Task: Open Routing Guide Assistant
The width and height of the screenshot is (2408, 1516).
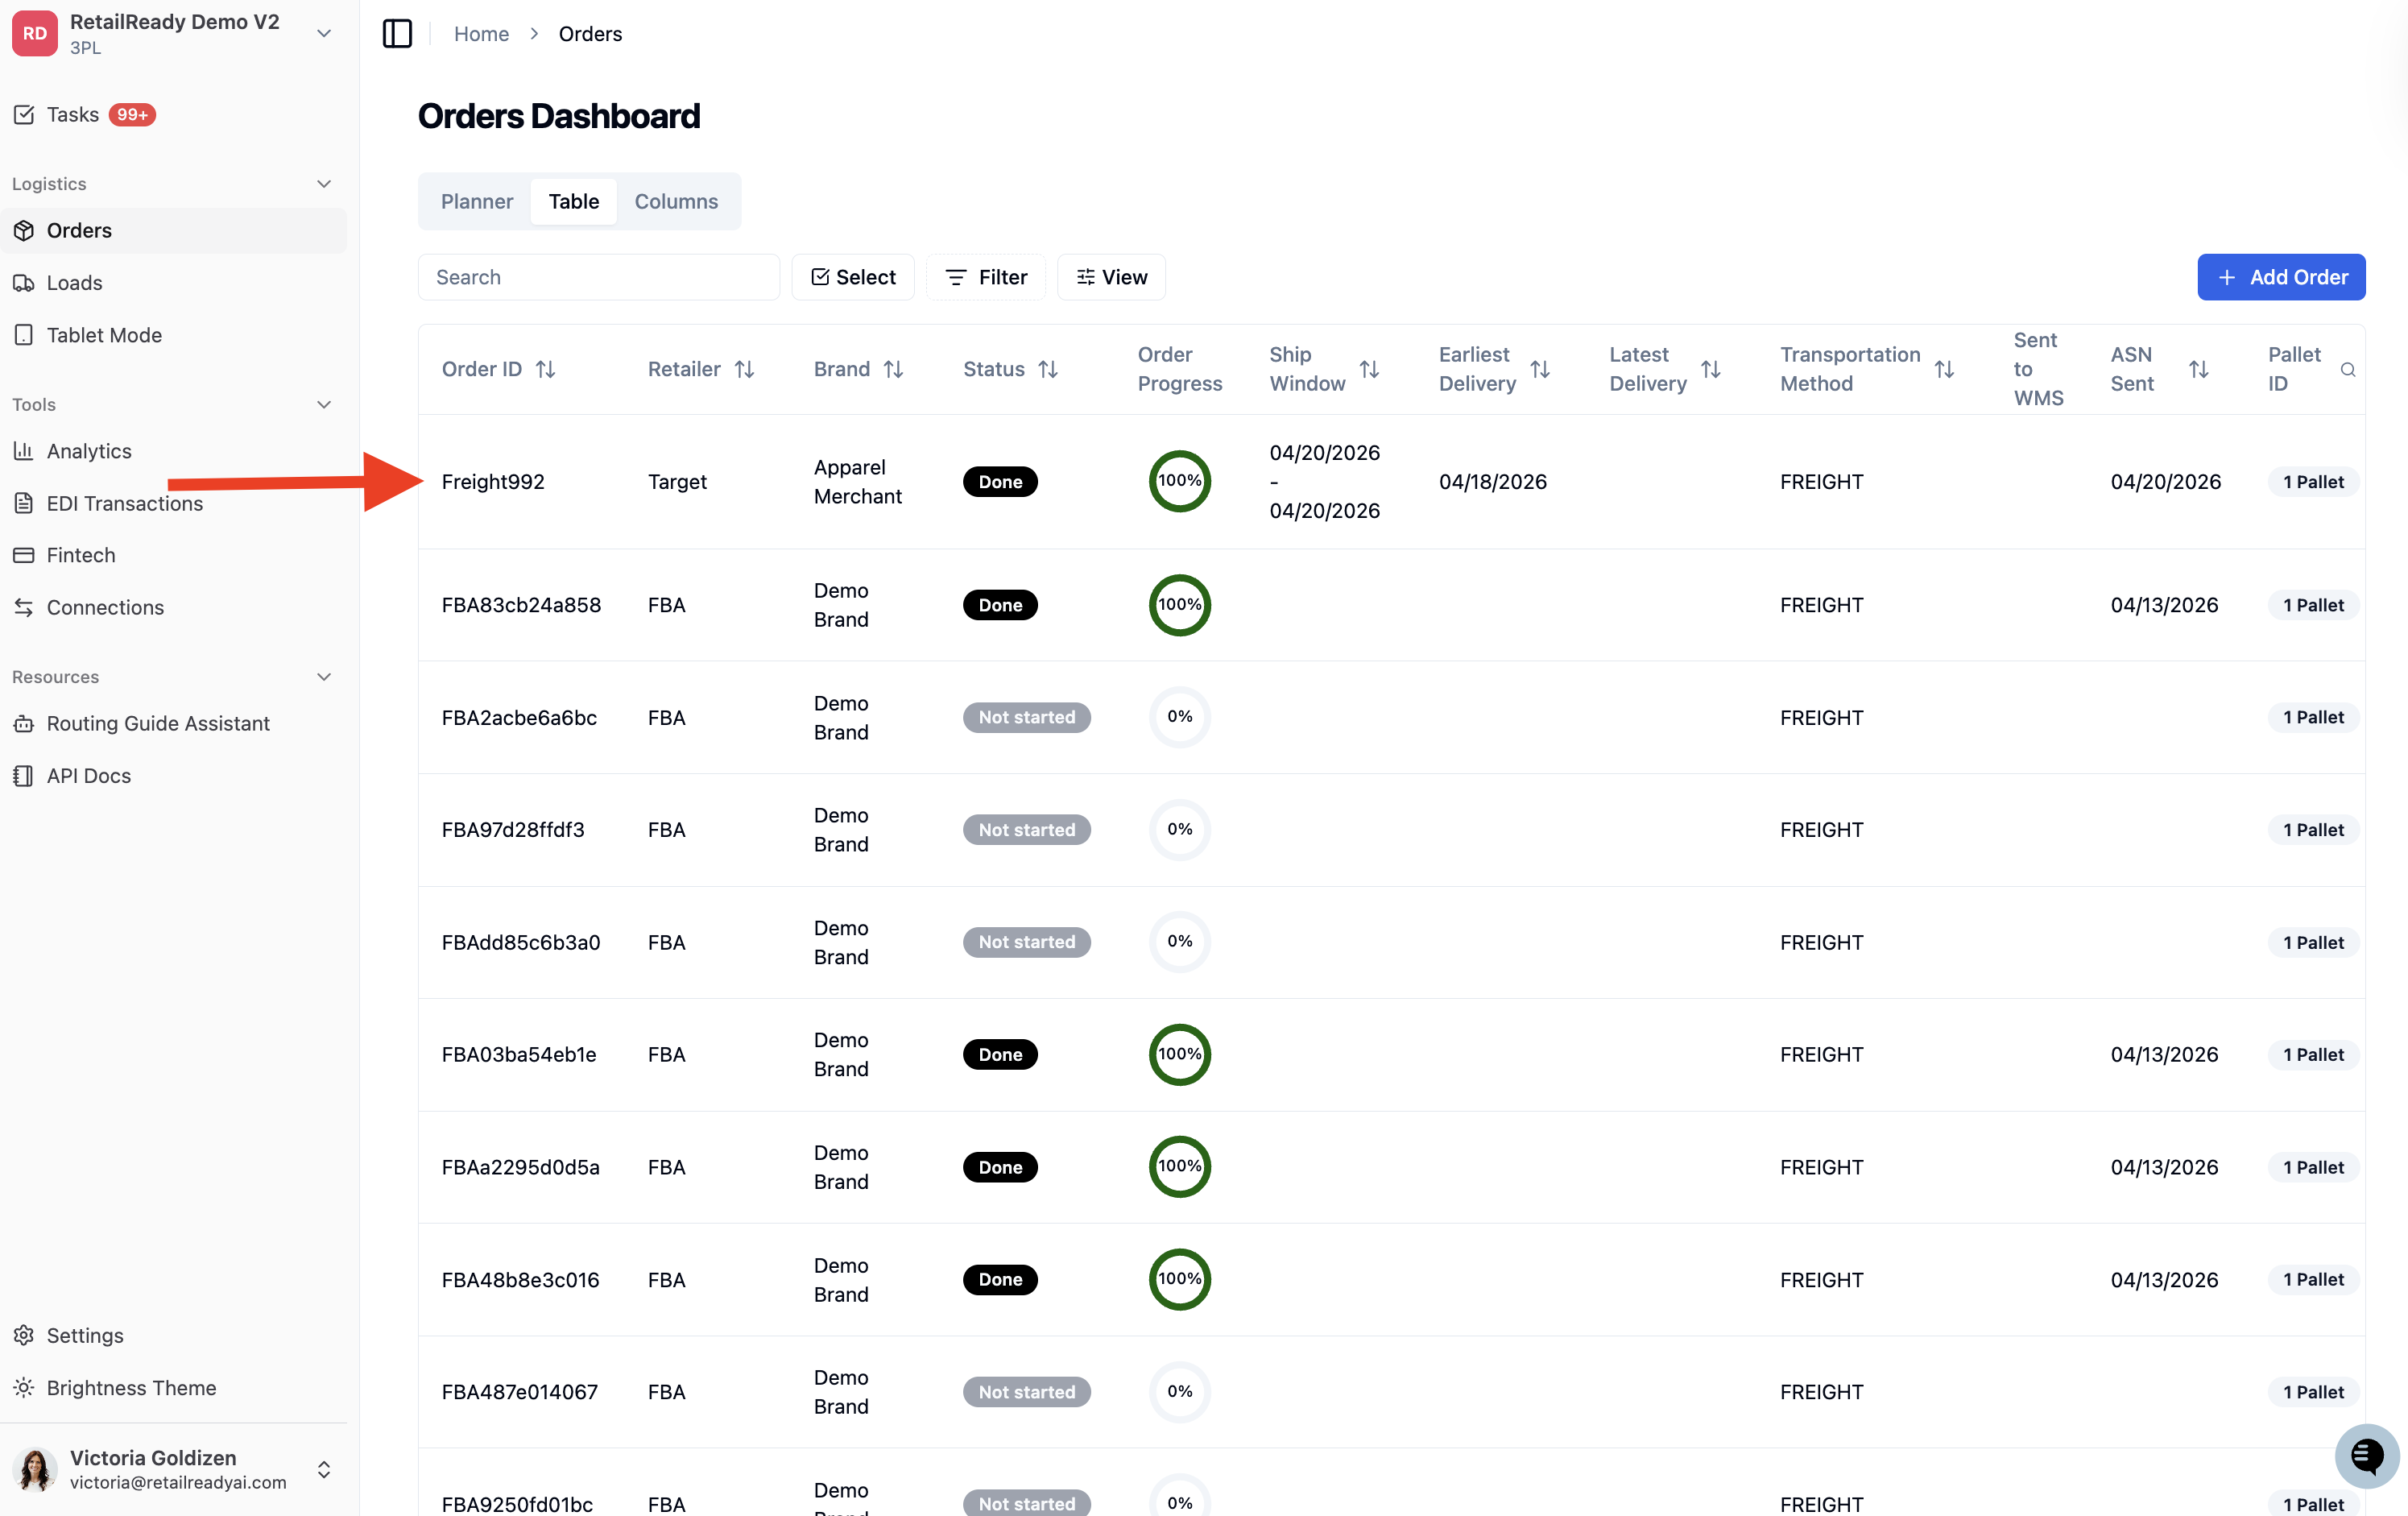Action: tap(157, 723)
